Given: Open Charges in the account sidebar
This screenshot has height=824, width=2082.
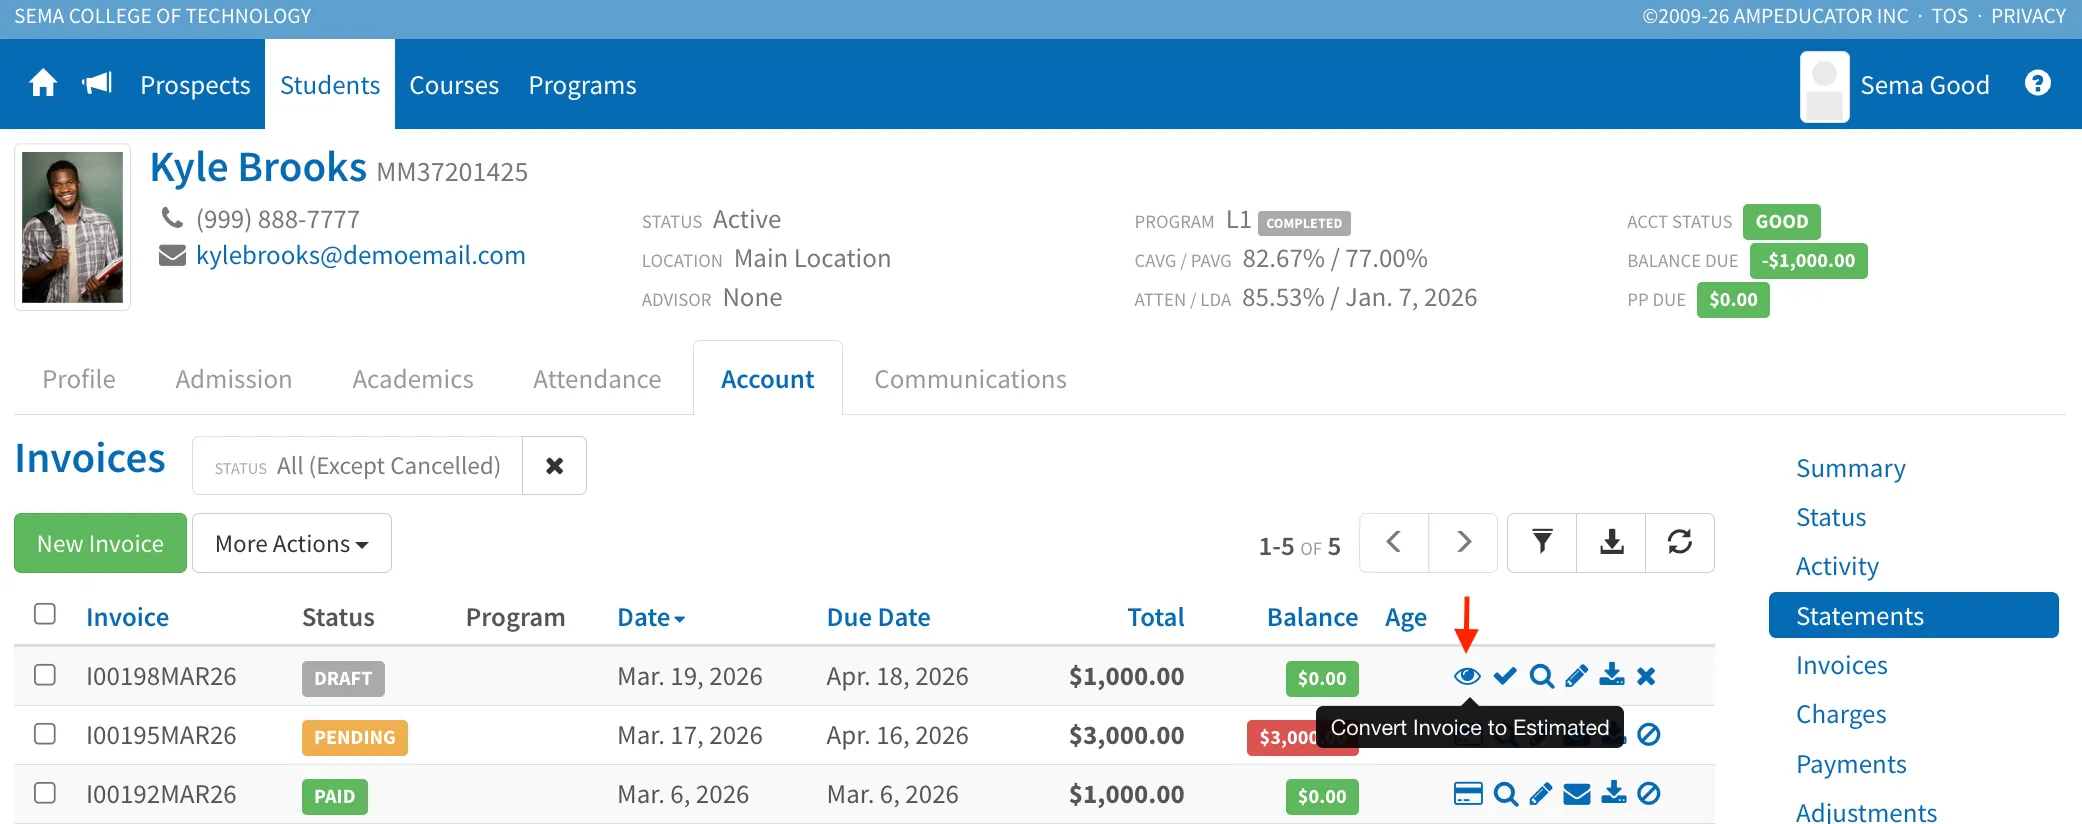Looking at the screenshot, I should (x=1841, y=714).
